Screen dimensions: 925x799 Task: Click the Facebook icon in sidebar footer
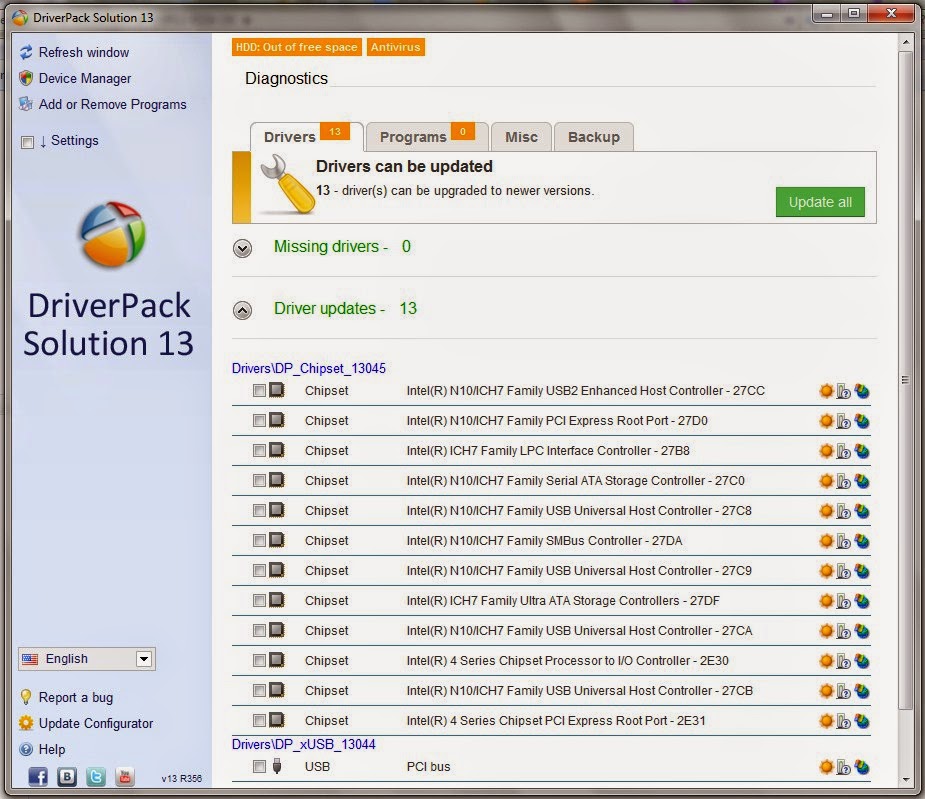click(x=38, y=777)
